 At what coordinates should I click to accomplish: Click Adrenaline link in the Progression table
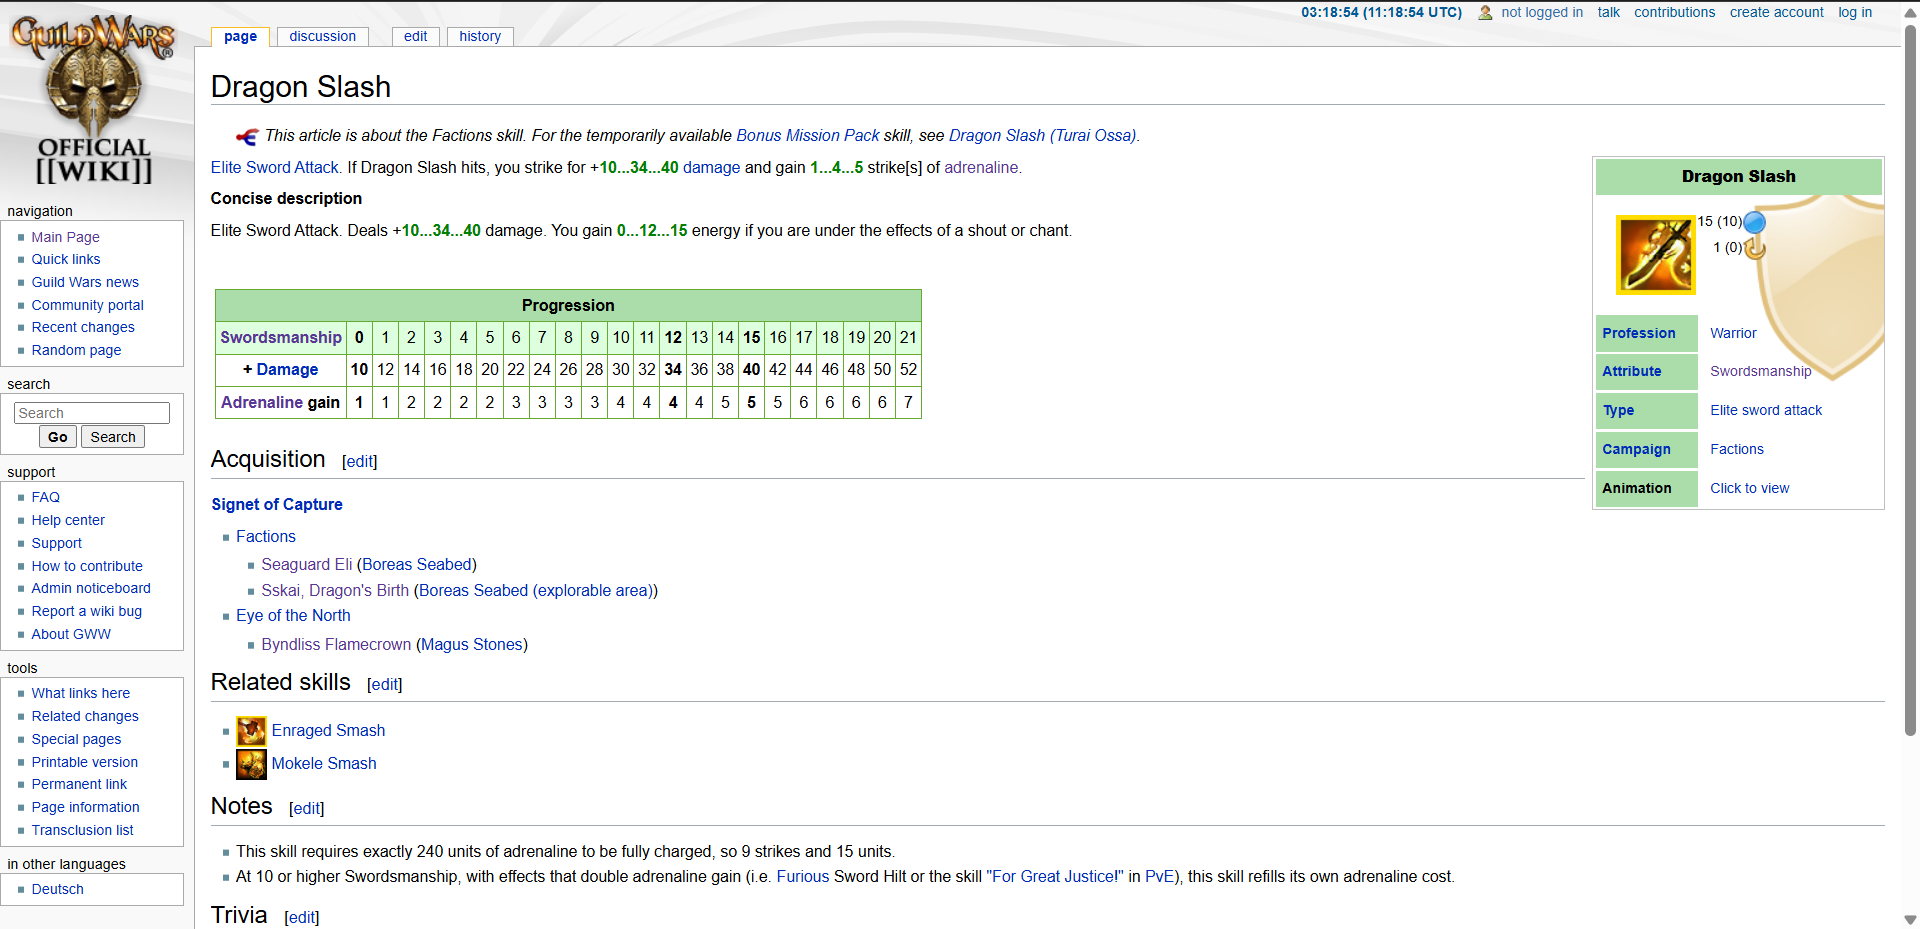[x=262, y=402]
